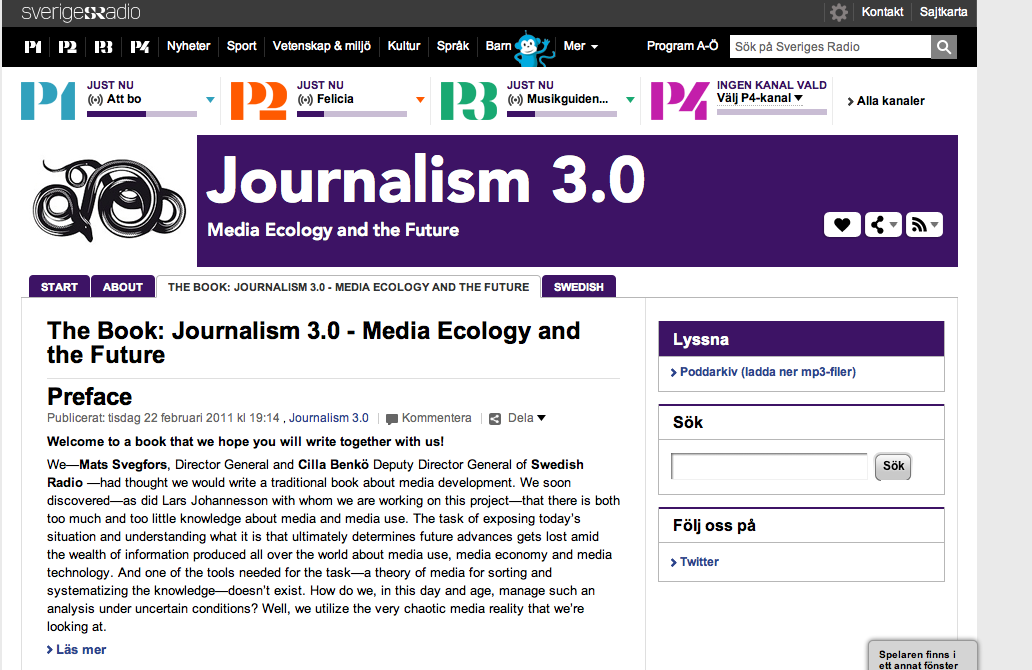Click P2 program progress bar
Viewport: 1032px width, 670px height.
351,114
